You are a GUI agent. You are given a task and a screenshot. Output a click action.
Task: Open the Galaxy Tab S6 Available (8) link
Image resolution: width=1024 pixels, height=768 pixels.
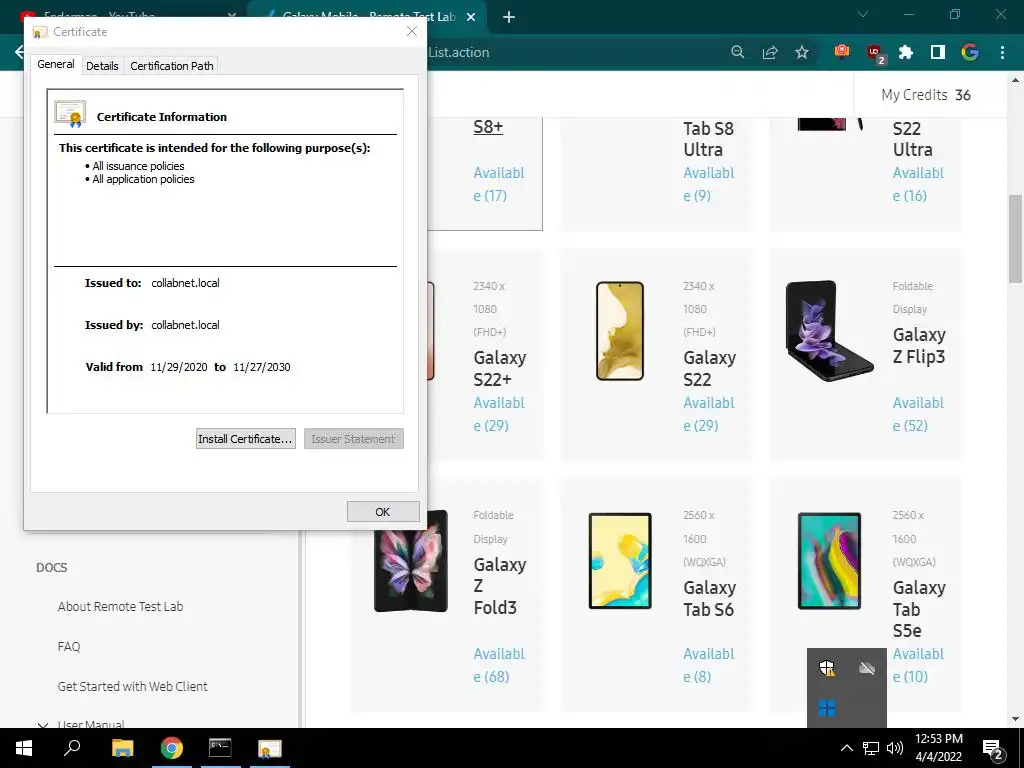pyautogui.click(x=709, y=665)
